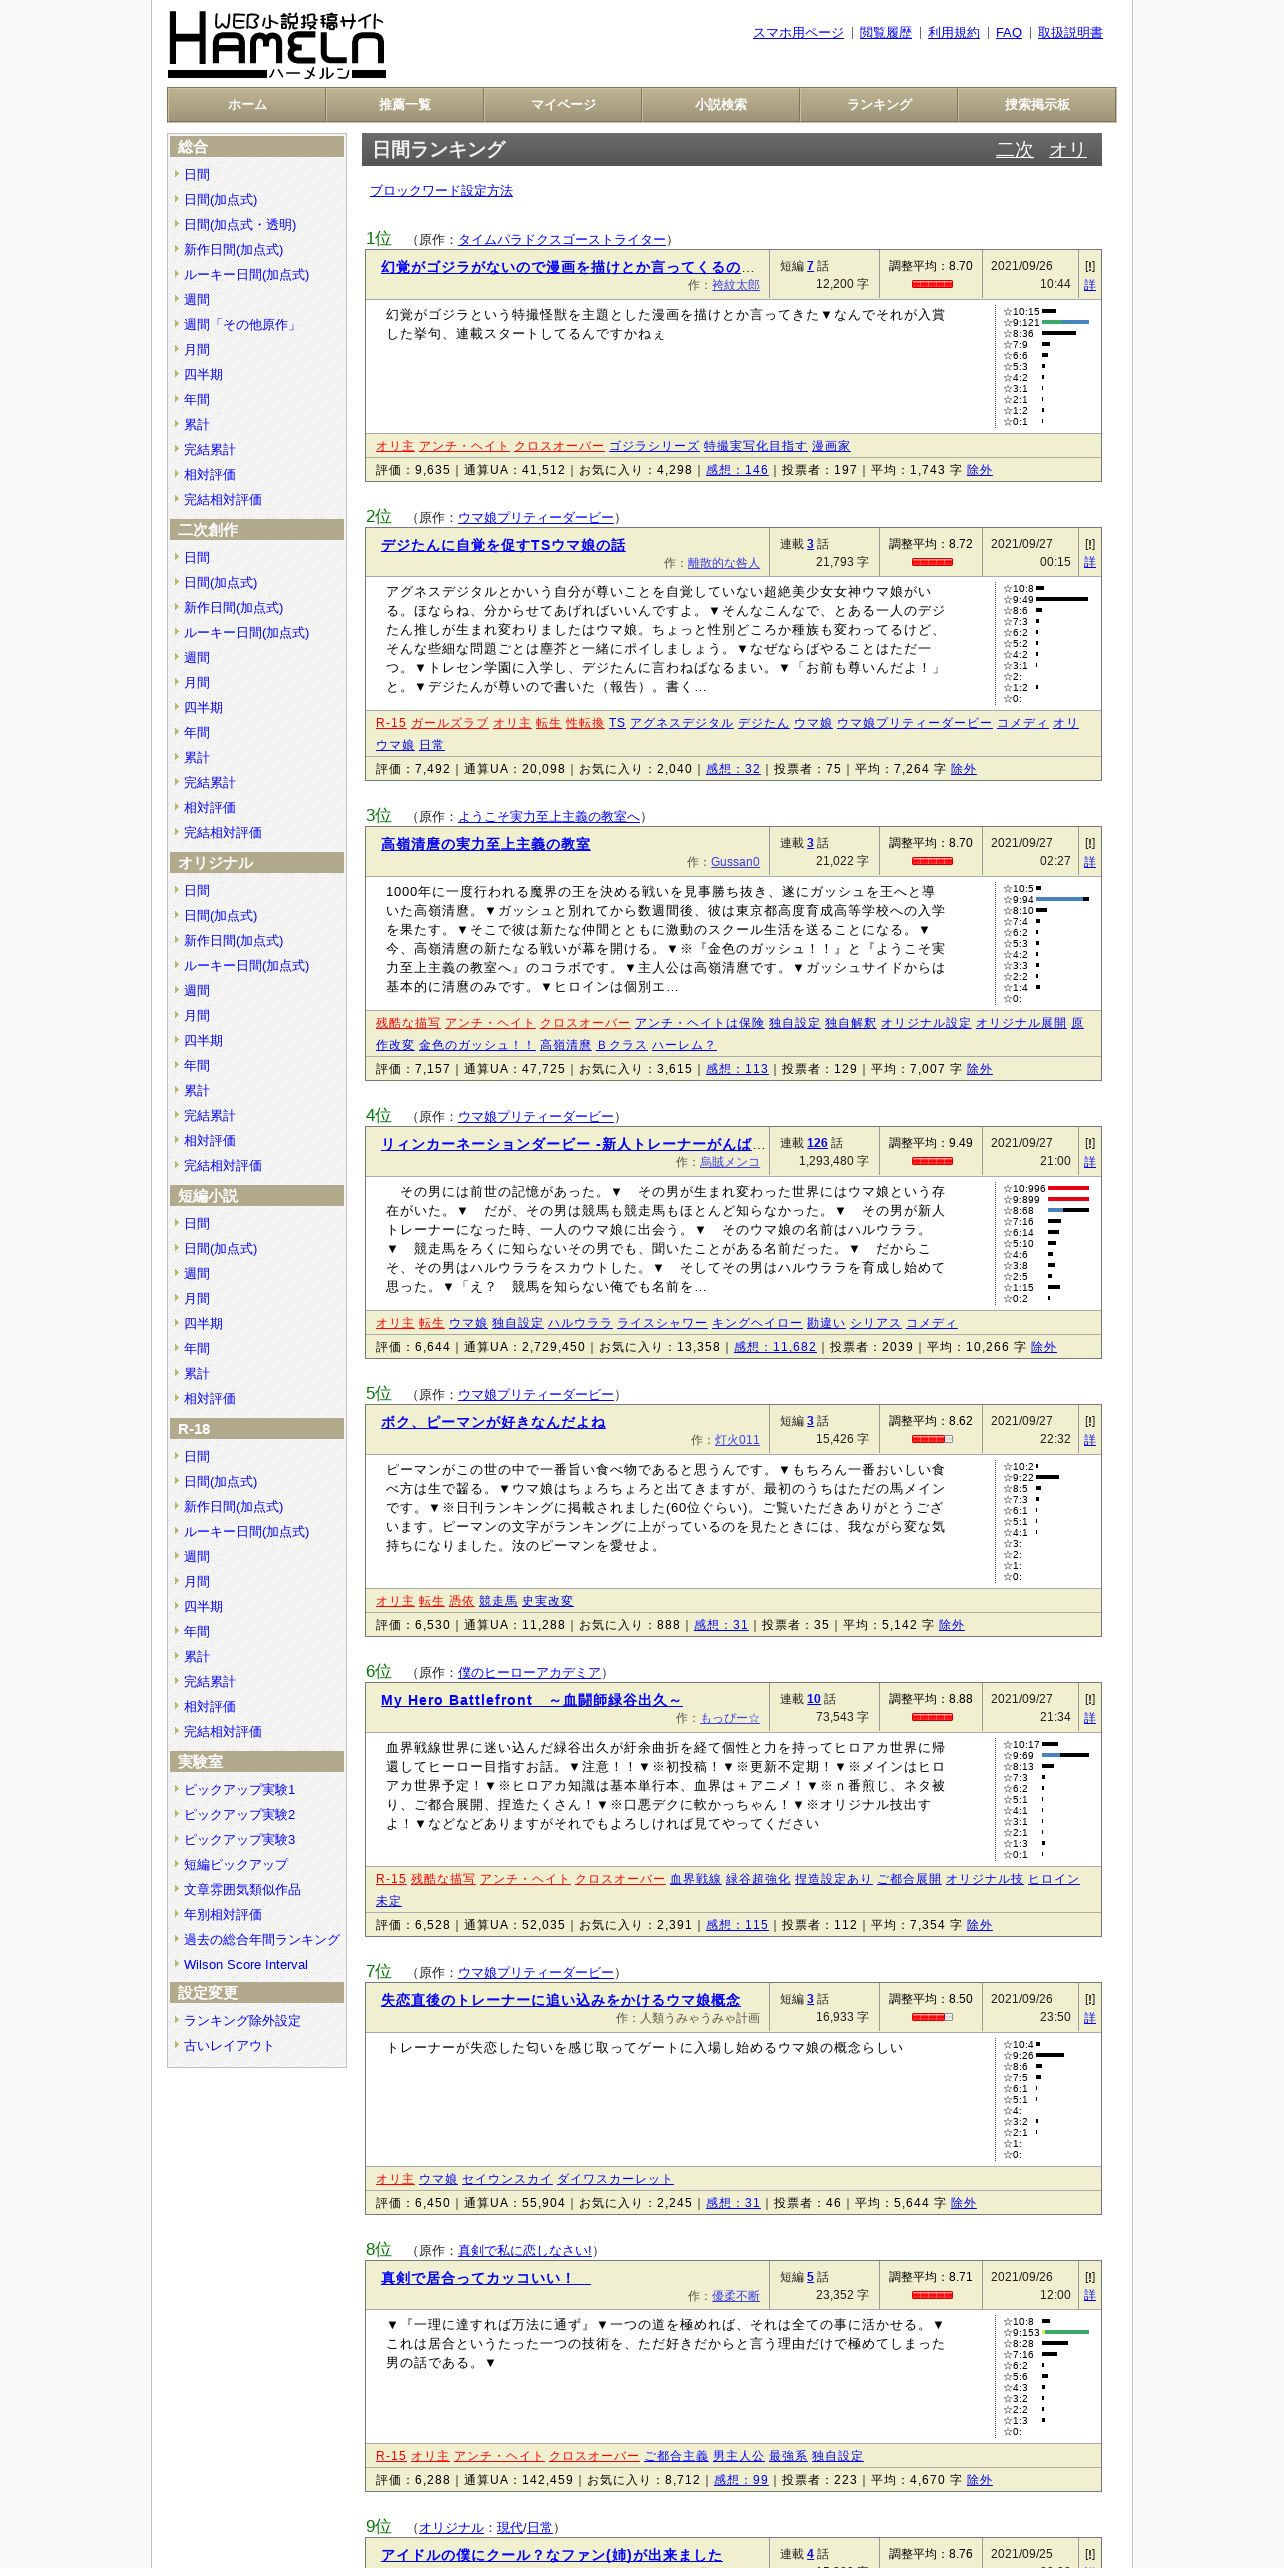Viewport: 1284px width, 2568px height.
Task: Open novel My Hero Battlefront
Action: tap(531, 1700)
